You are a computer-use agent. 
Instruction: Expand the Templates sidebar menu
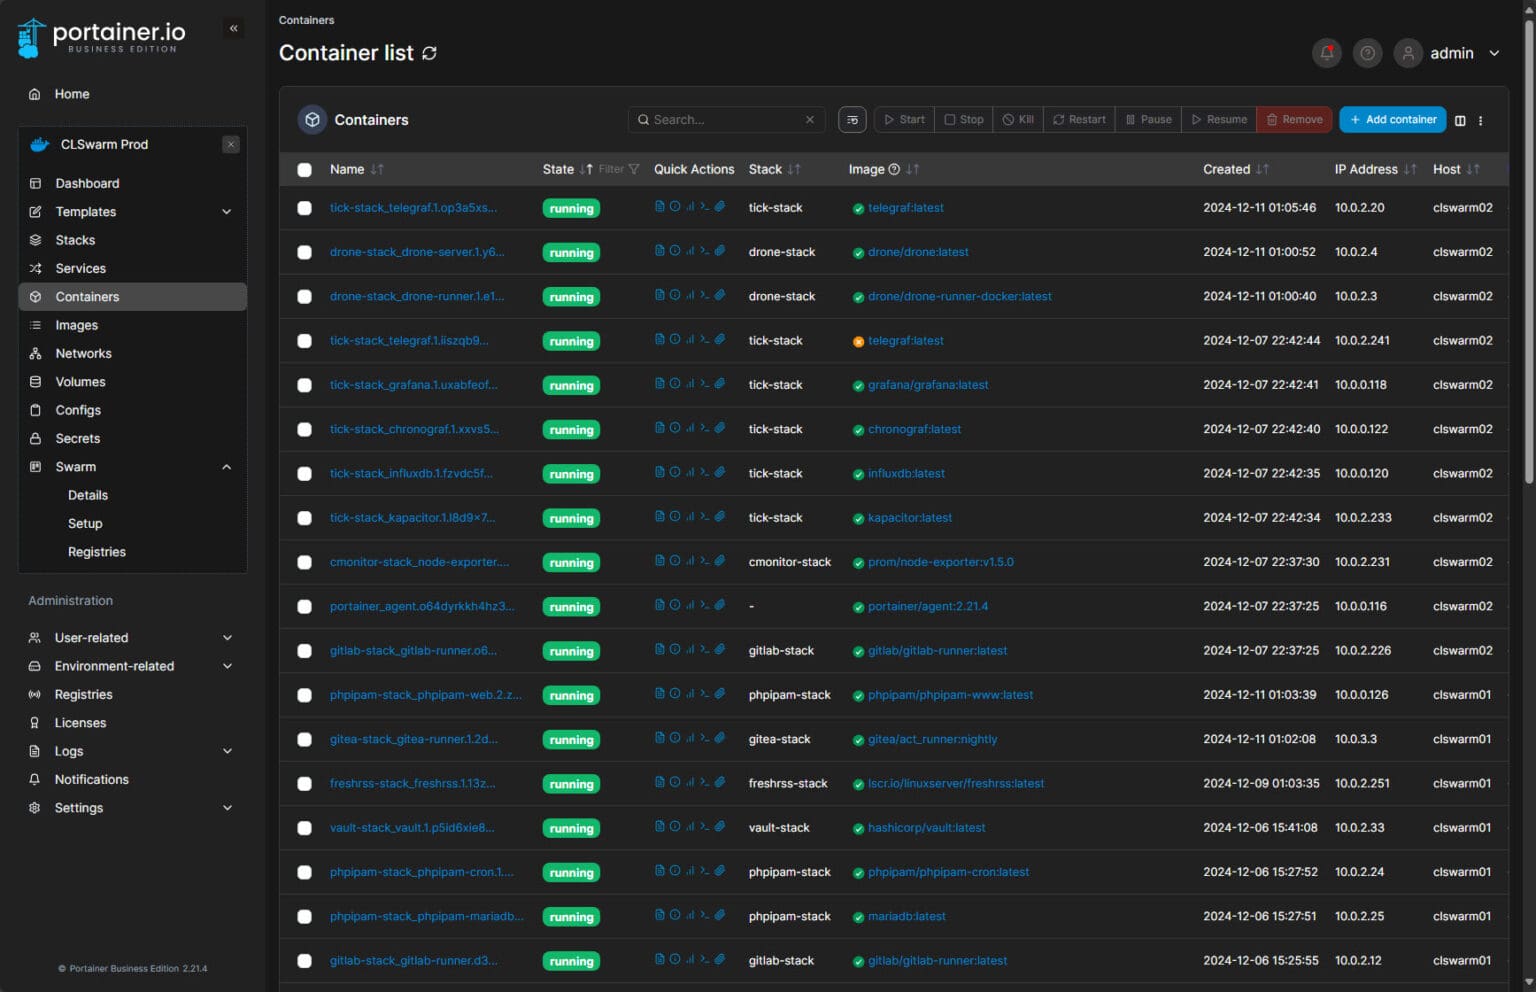tap(227, 212)
